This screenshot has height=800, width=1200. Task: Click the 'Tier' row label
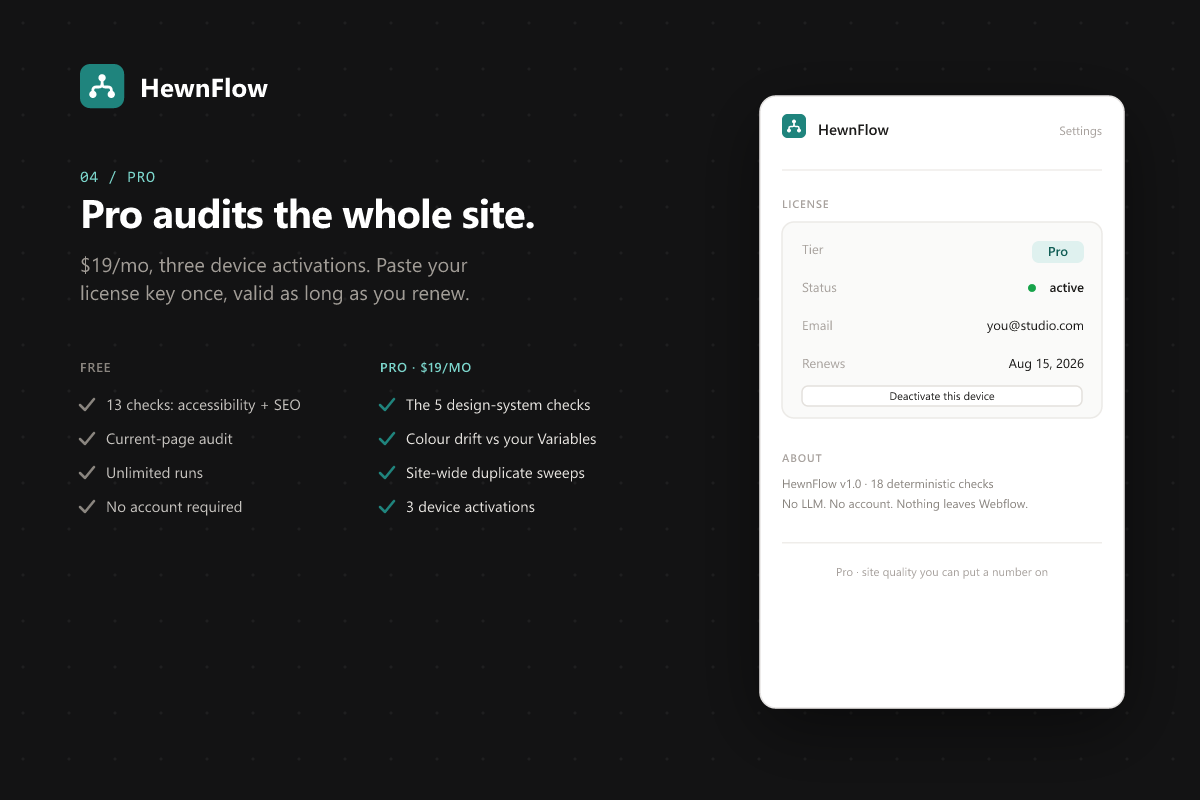click(x=813, y=250)
